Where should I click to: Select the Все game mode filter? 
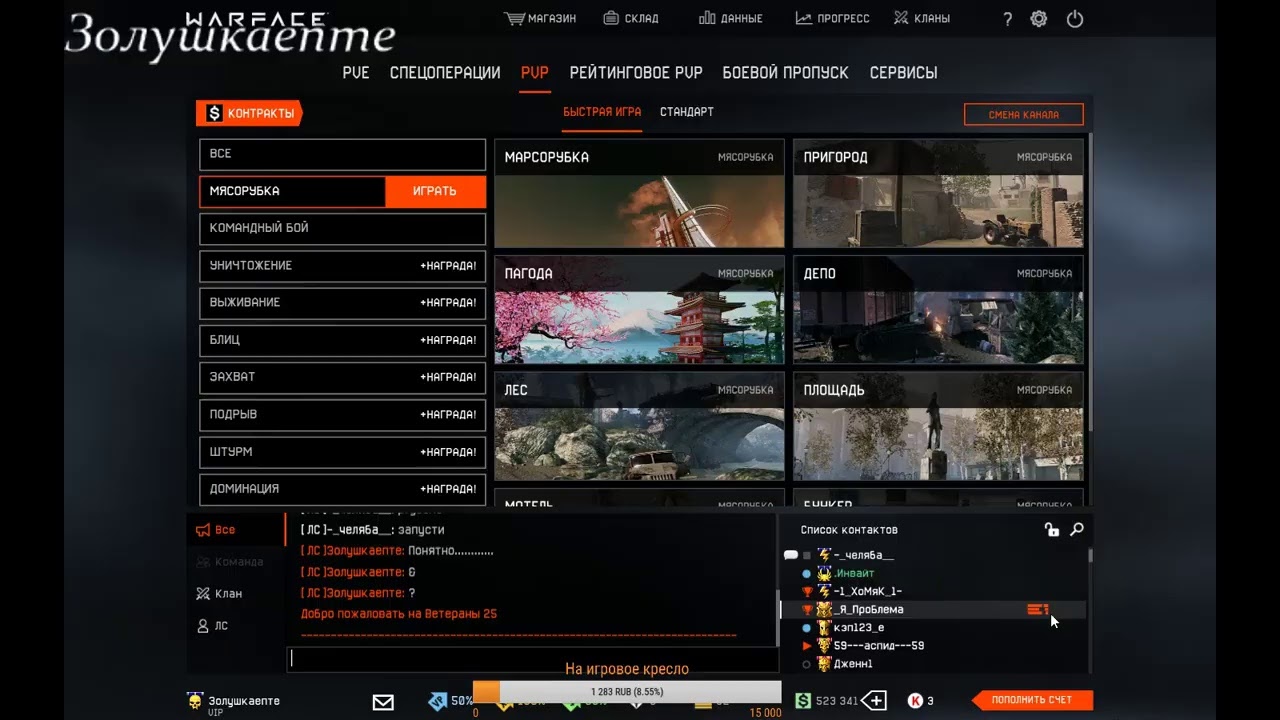tap(343, 154)
